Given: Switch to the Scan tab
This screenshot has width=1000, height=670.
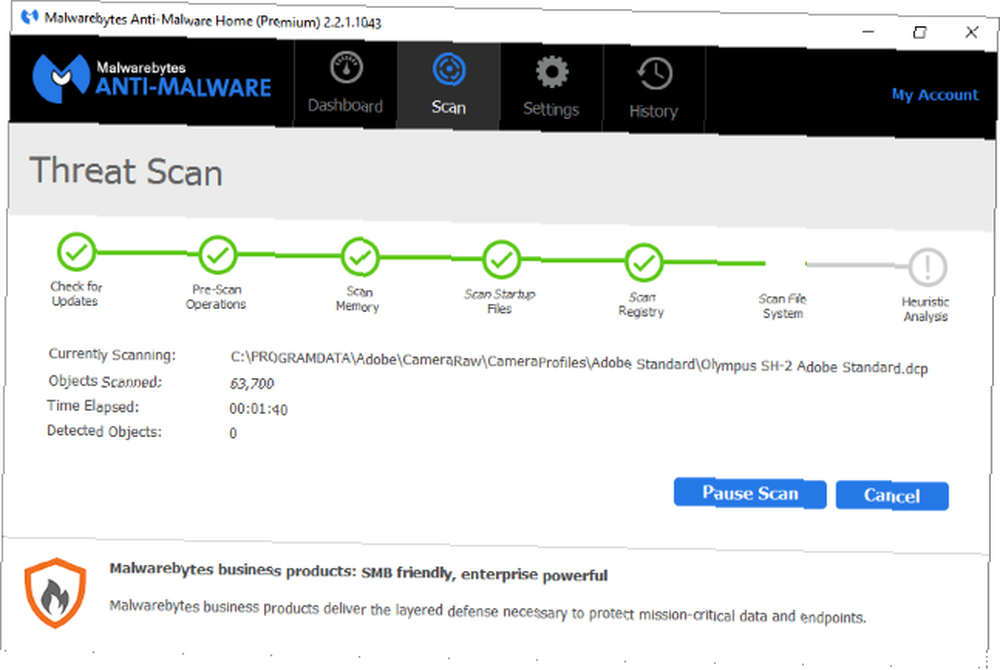Looking at the screenshot, I should pos(448,86).
